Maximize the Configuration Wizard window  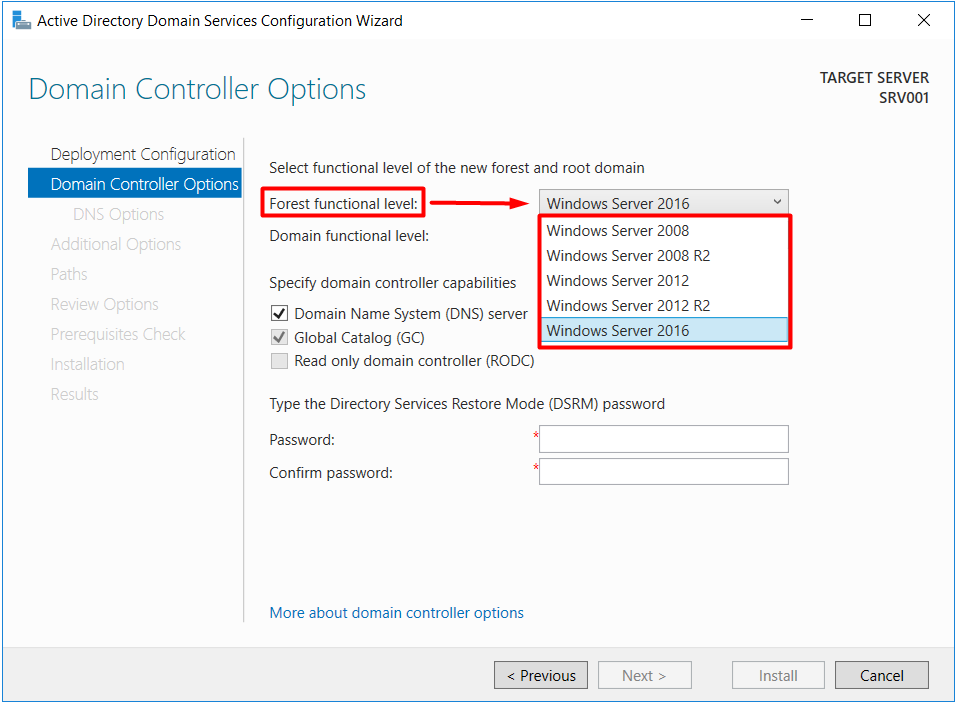pyautogui.click(x=865, y=20)
